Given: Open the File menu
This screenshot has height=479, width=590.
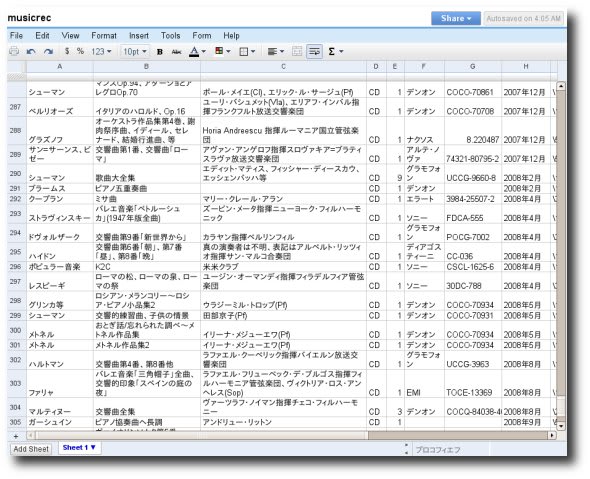Looking at the screenshot, I should [16, 35].
